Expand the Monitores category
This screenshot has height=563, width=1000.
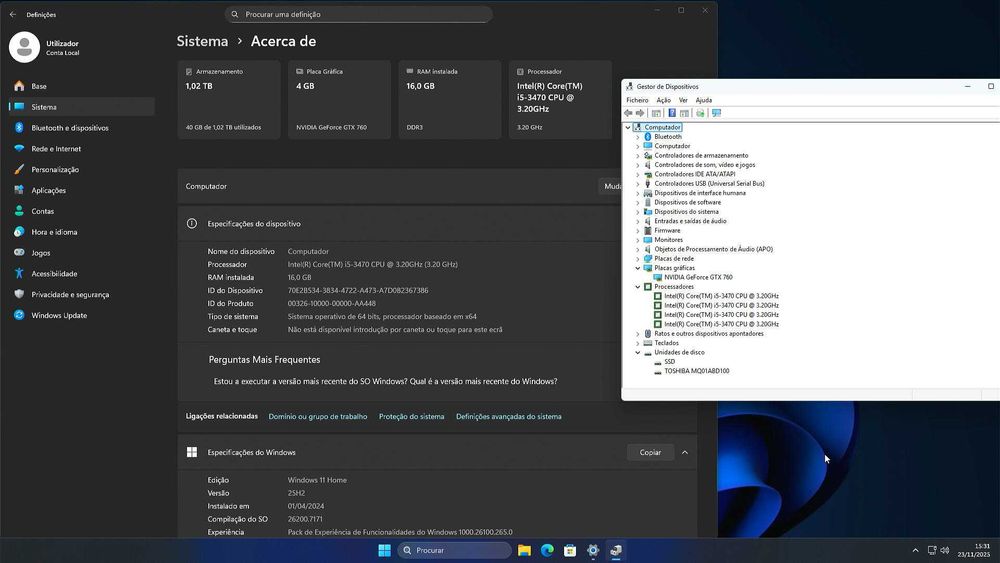point(637,240)
